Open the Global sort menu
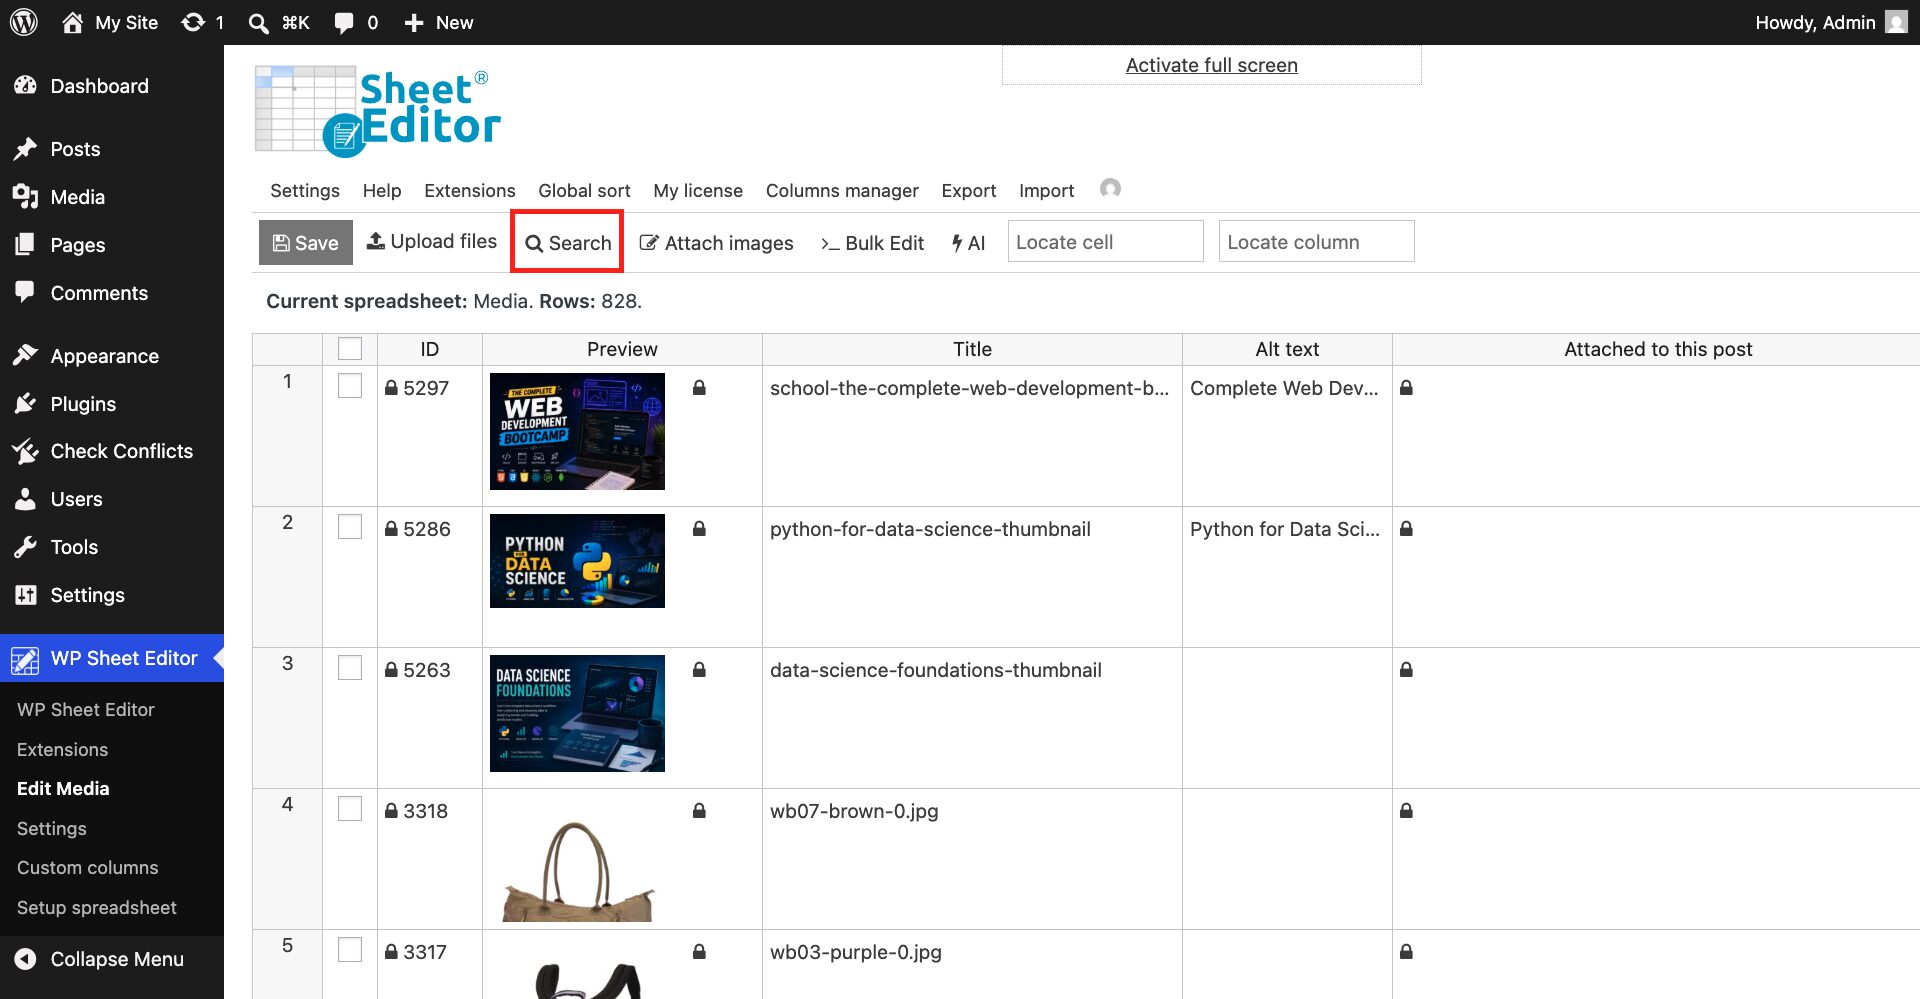Screen dimensions: 1920x999 point(584,190)
